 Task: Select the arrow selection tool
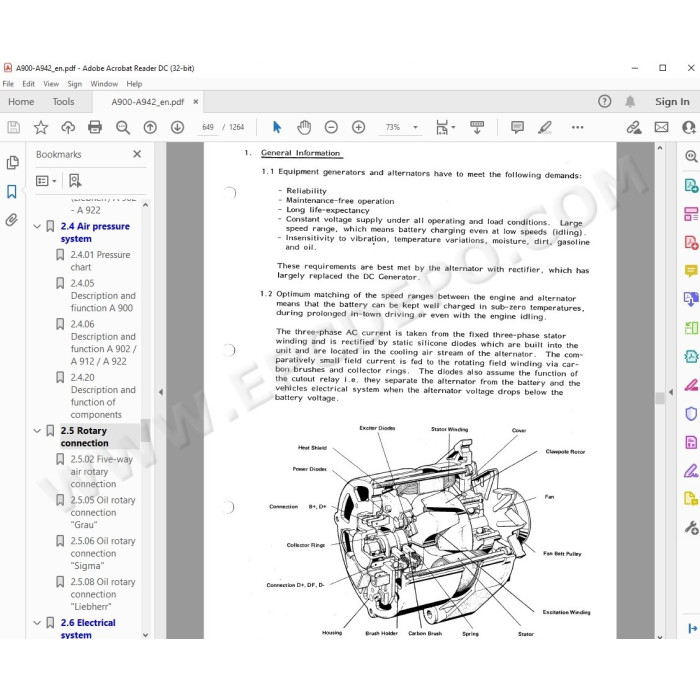point(277,127)
